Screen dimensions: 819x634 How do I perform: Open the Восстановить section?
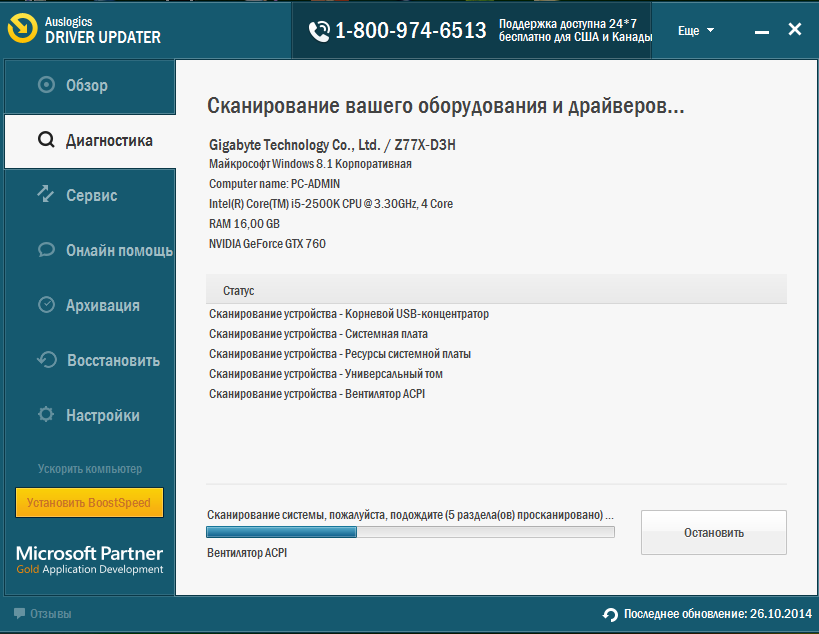click(x=90, y=360)
